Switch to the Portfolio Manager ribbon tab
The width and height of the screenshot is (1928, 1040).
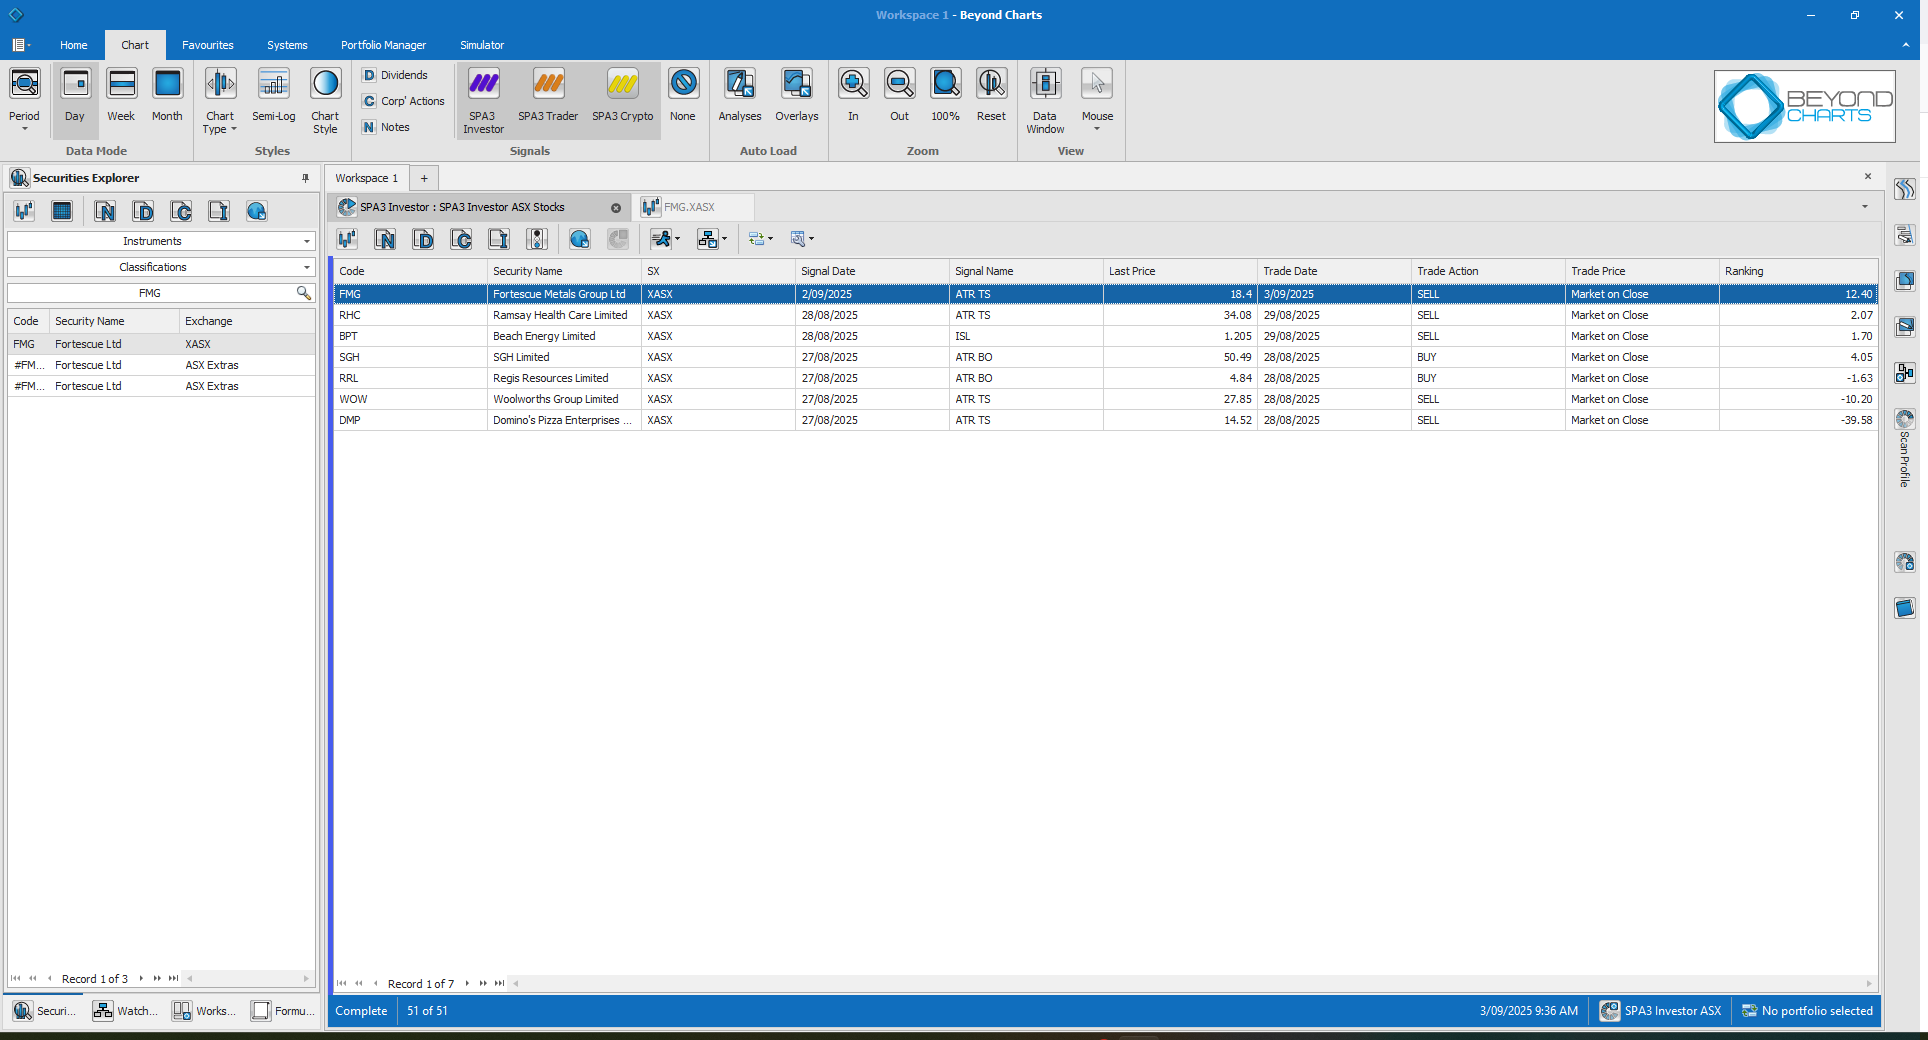click(x=383, y=45)
